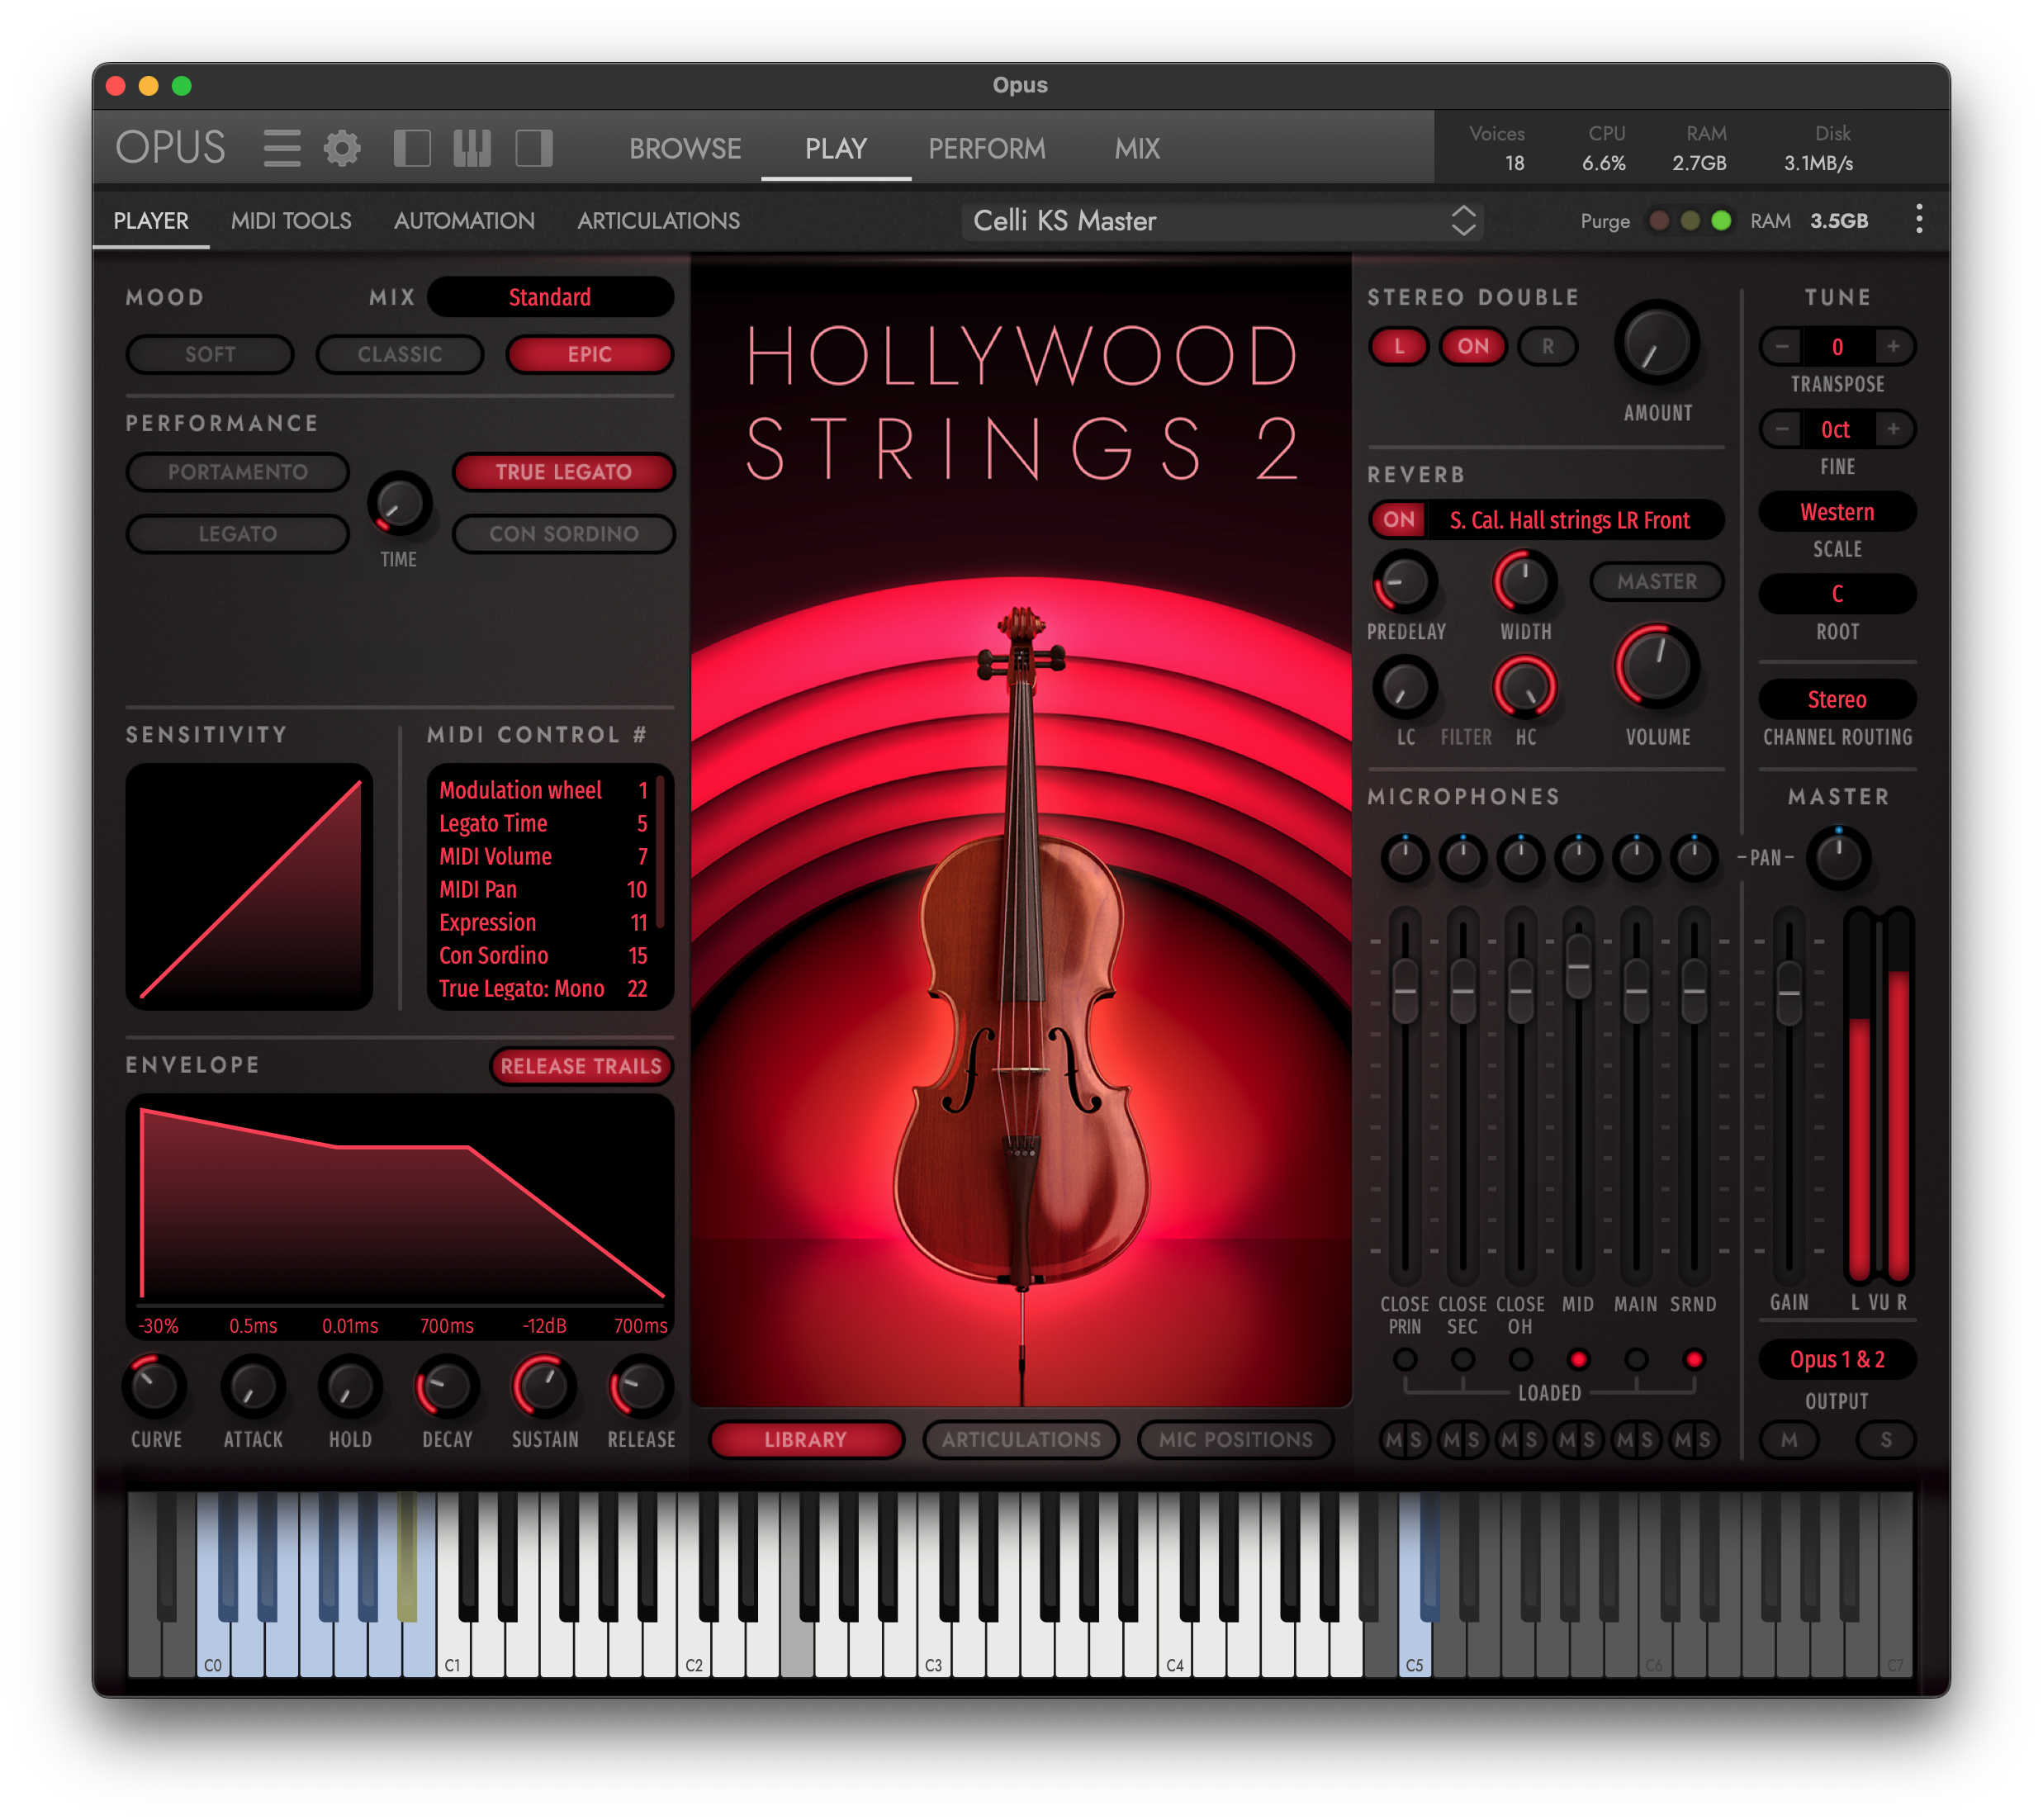2043x1820 pixels.
Task: Click the envelope Release knob
Action: [640, 1387]
